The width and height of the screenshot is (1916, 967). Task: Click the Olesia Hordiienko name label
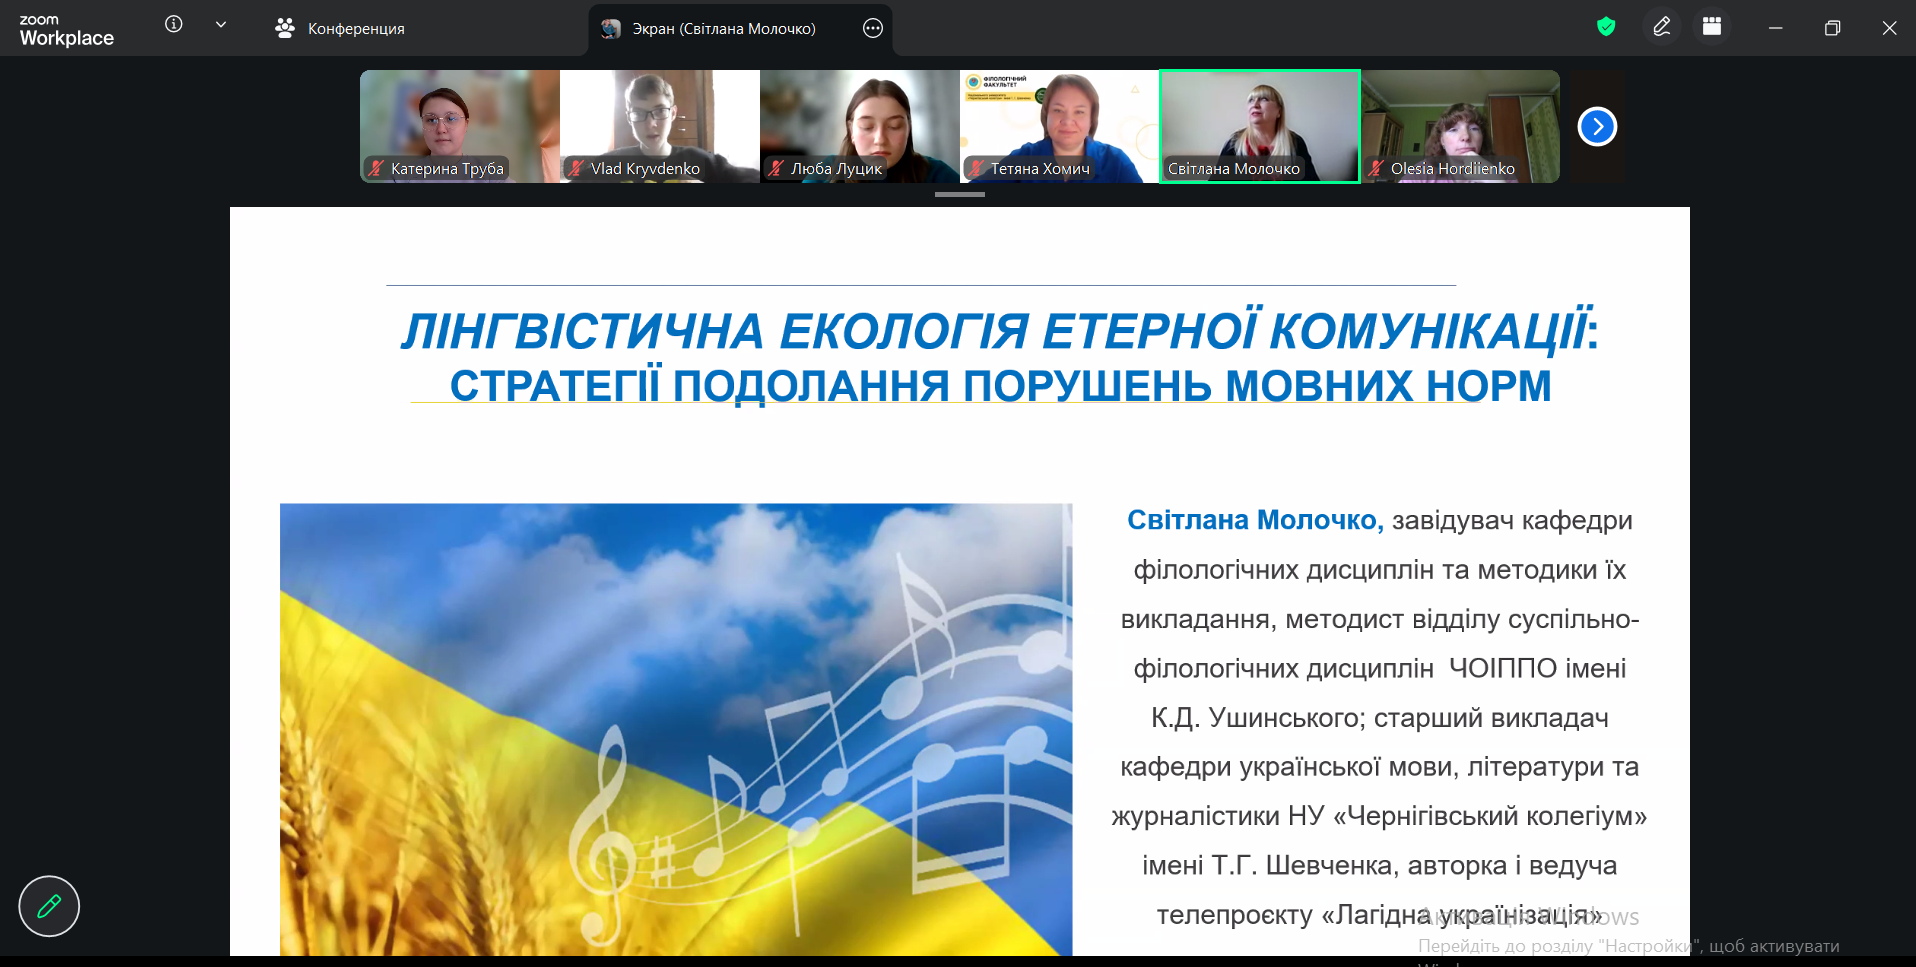[x=1452, y=169]
